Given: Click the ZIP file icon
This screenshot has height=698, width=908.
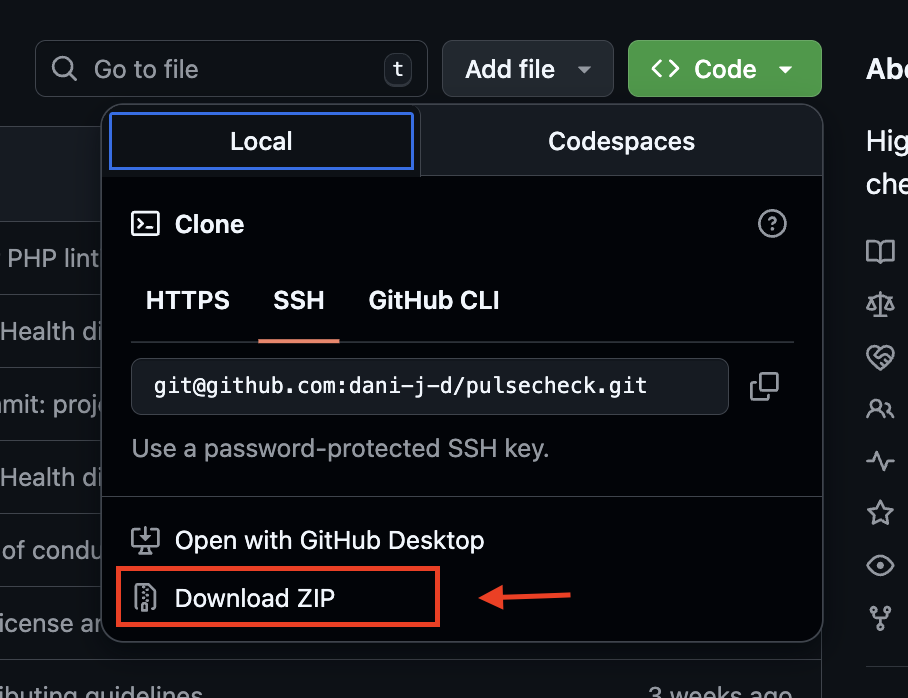Looking at the screenshot, I should click(145, 598).
